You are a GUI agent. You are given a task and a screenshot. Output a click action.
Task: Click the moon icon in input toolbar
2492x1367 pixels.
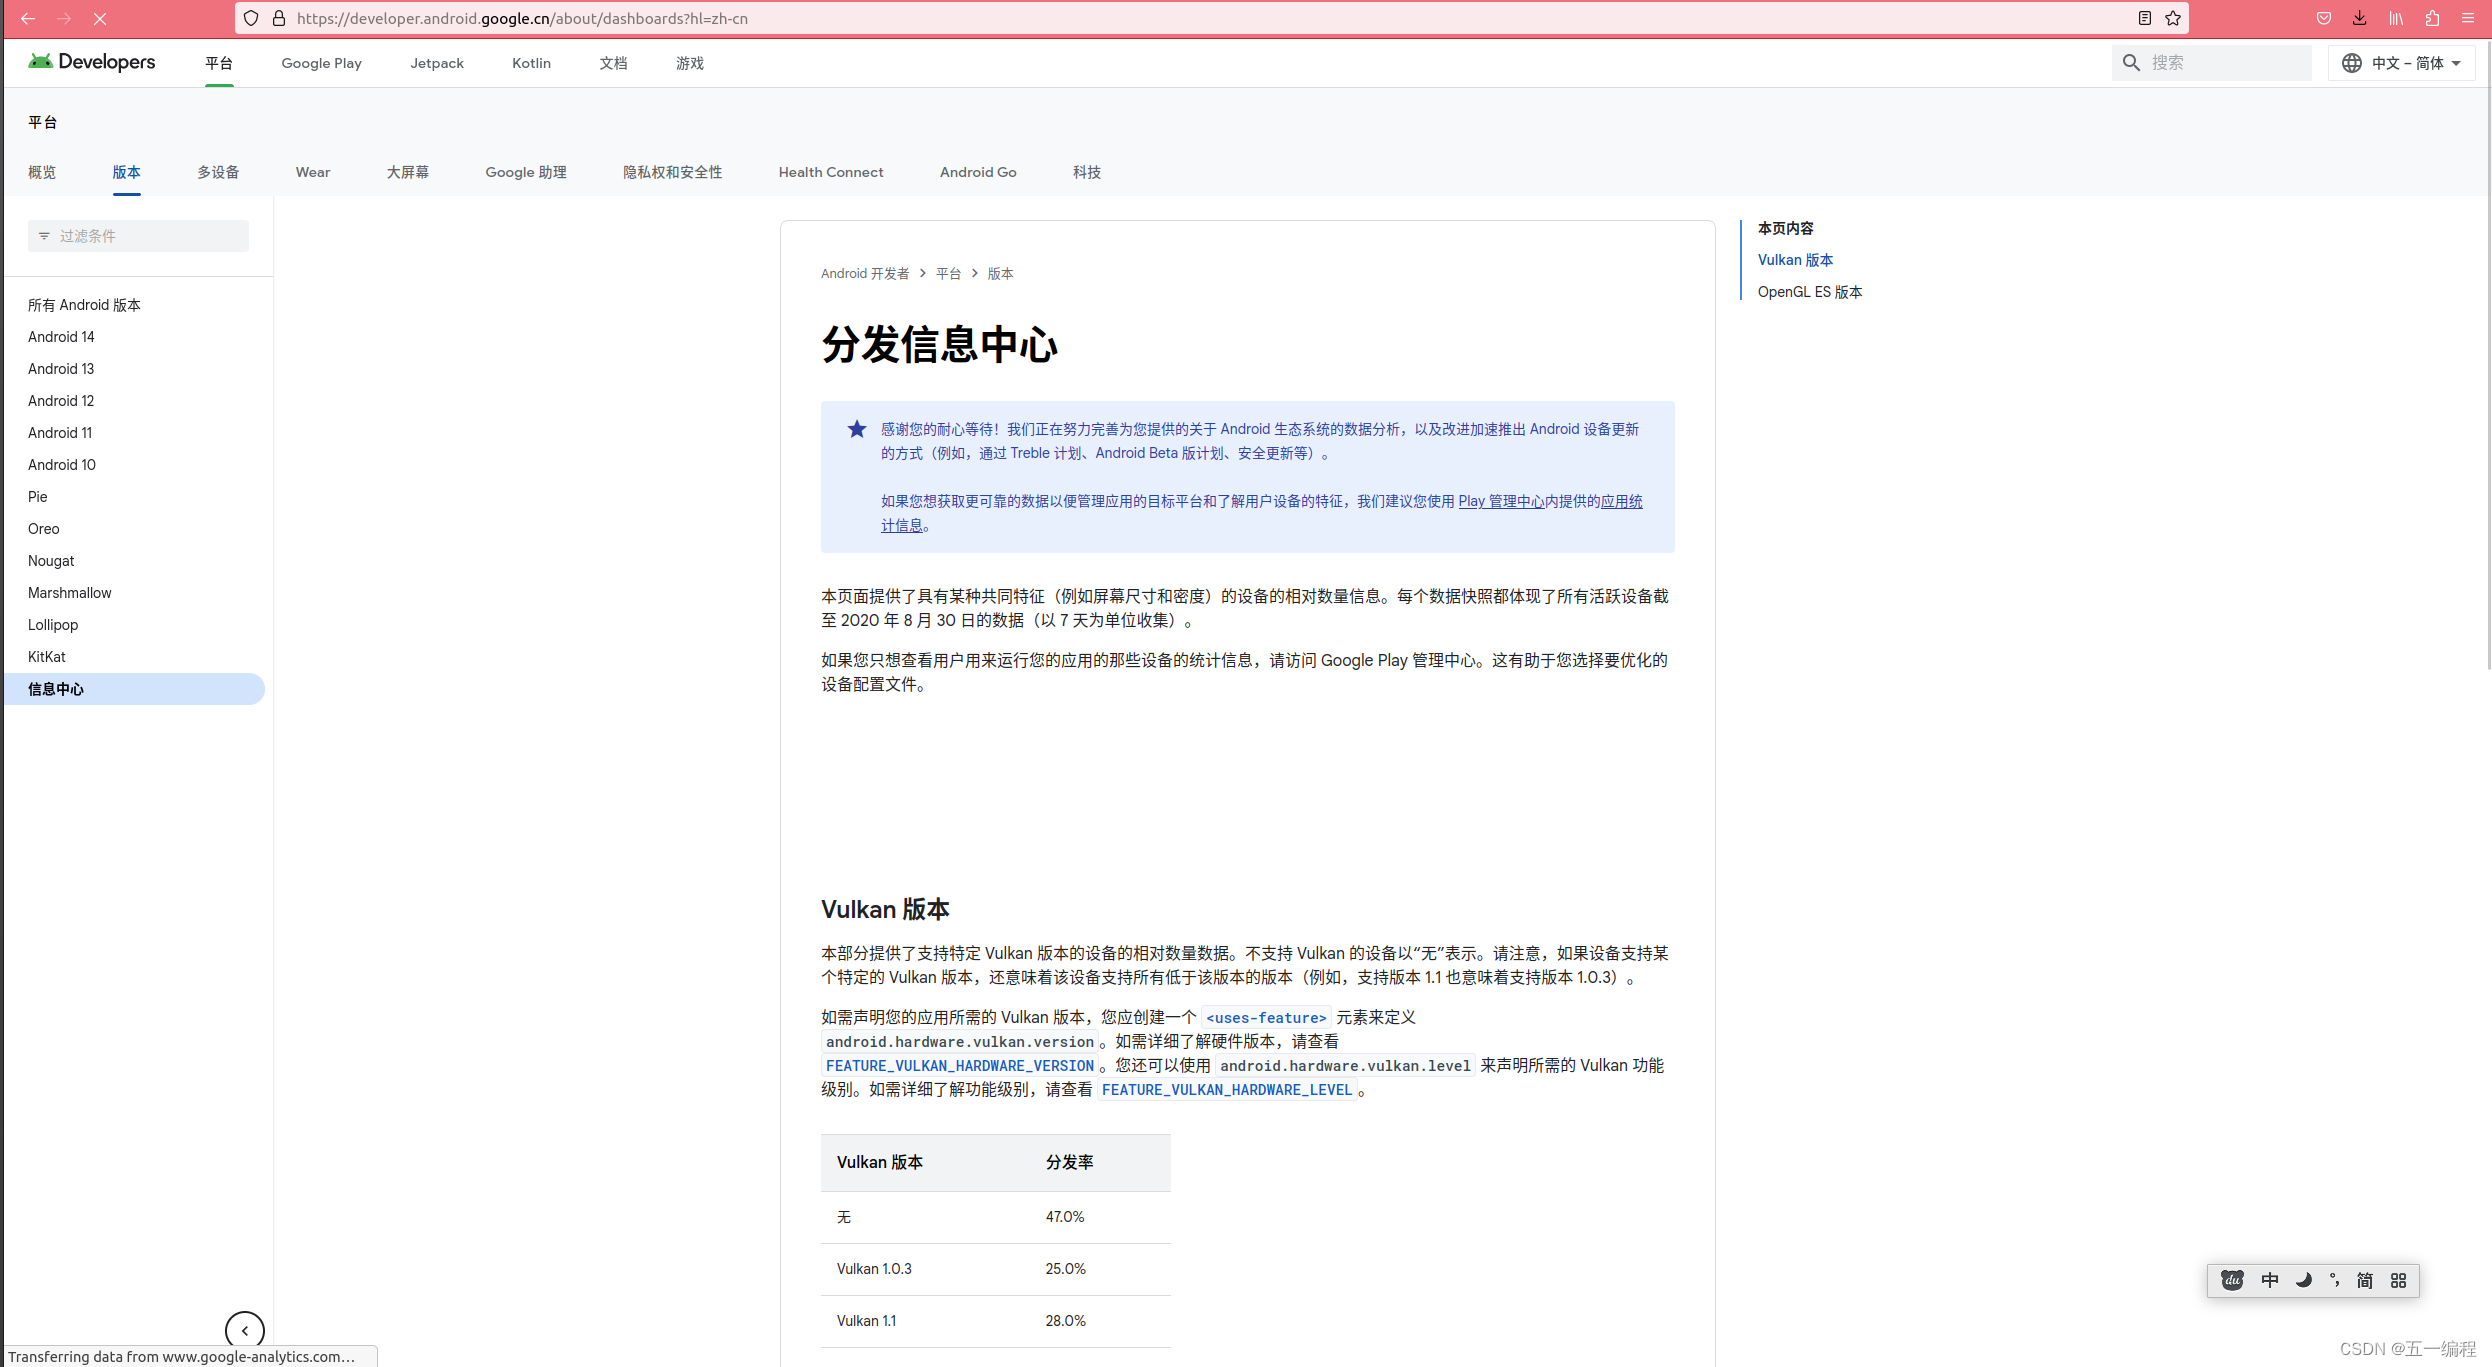click(2304, 1280)
